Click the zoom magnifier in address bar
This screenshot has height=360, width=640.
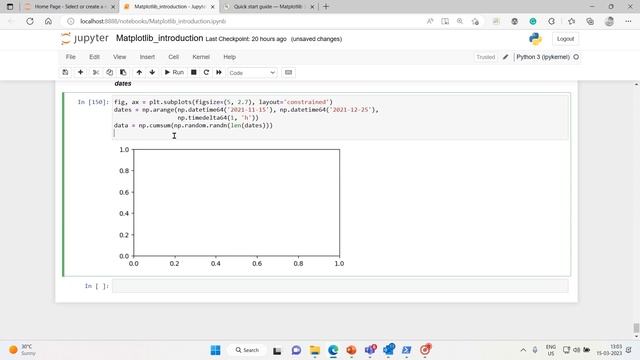point(460,21)
